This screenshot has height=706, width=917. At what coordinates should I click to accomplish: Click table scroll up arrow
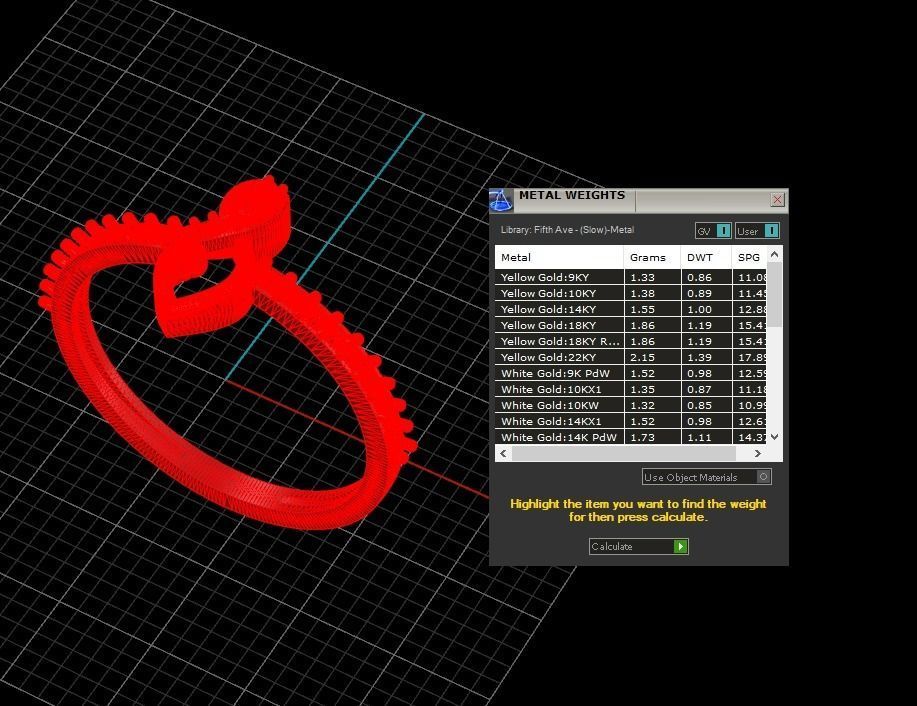[x=774, y=254]
